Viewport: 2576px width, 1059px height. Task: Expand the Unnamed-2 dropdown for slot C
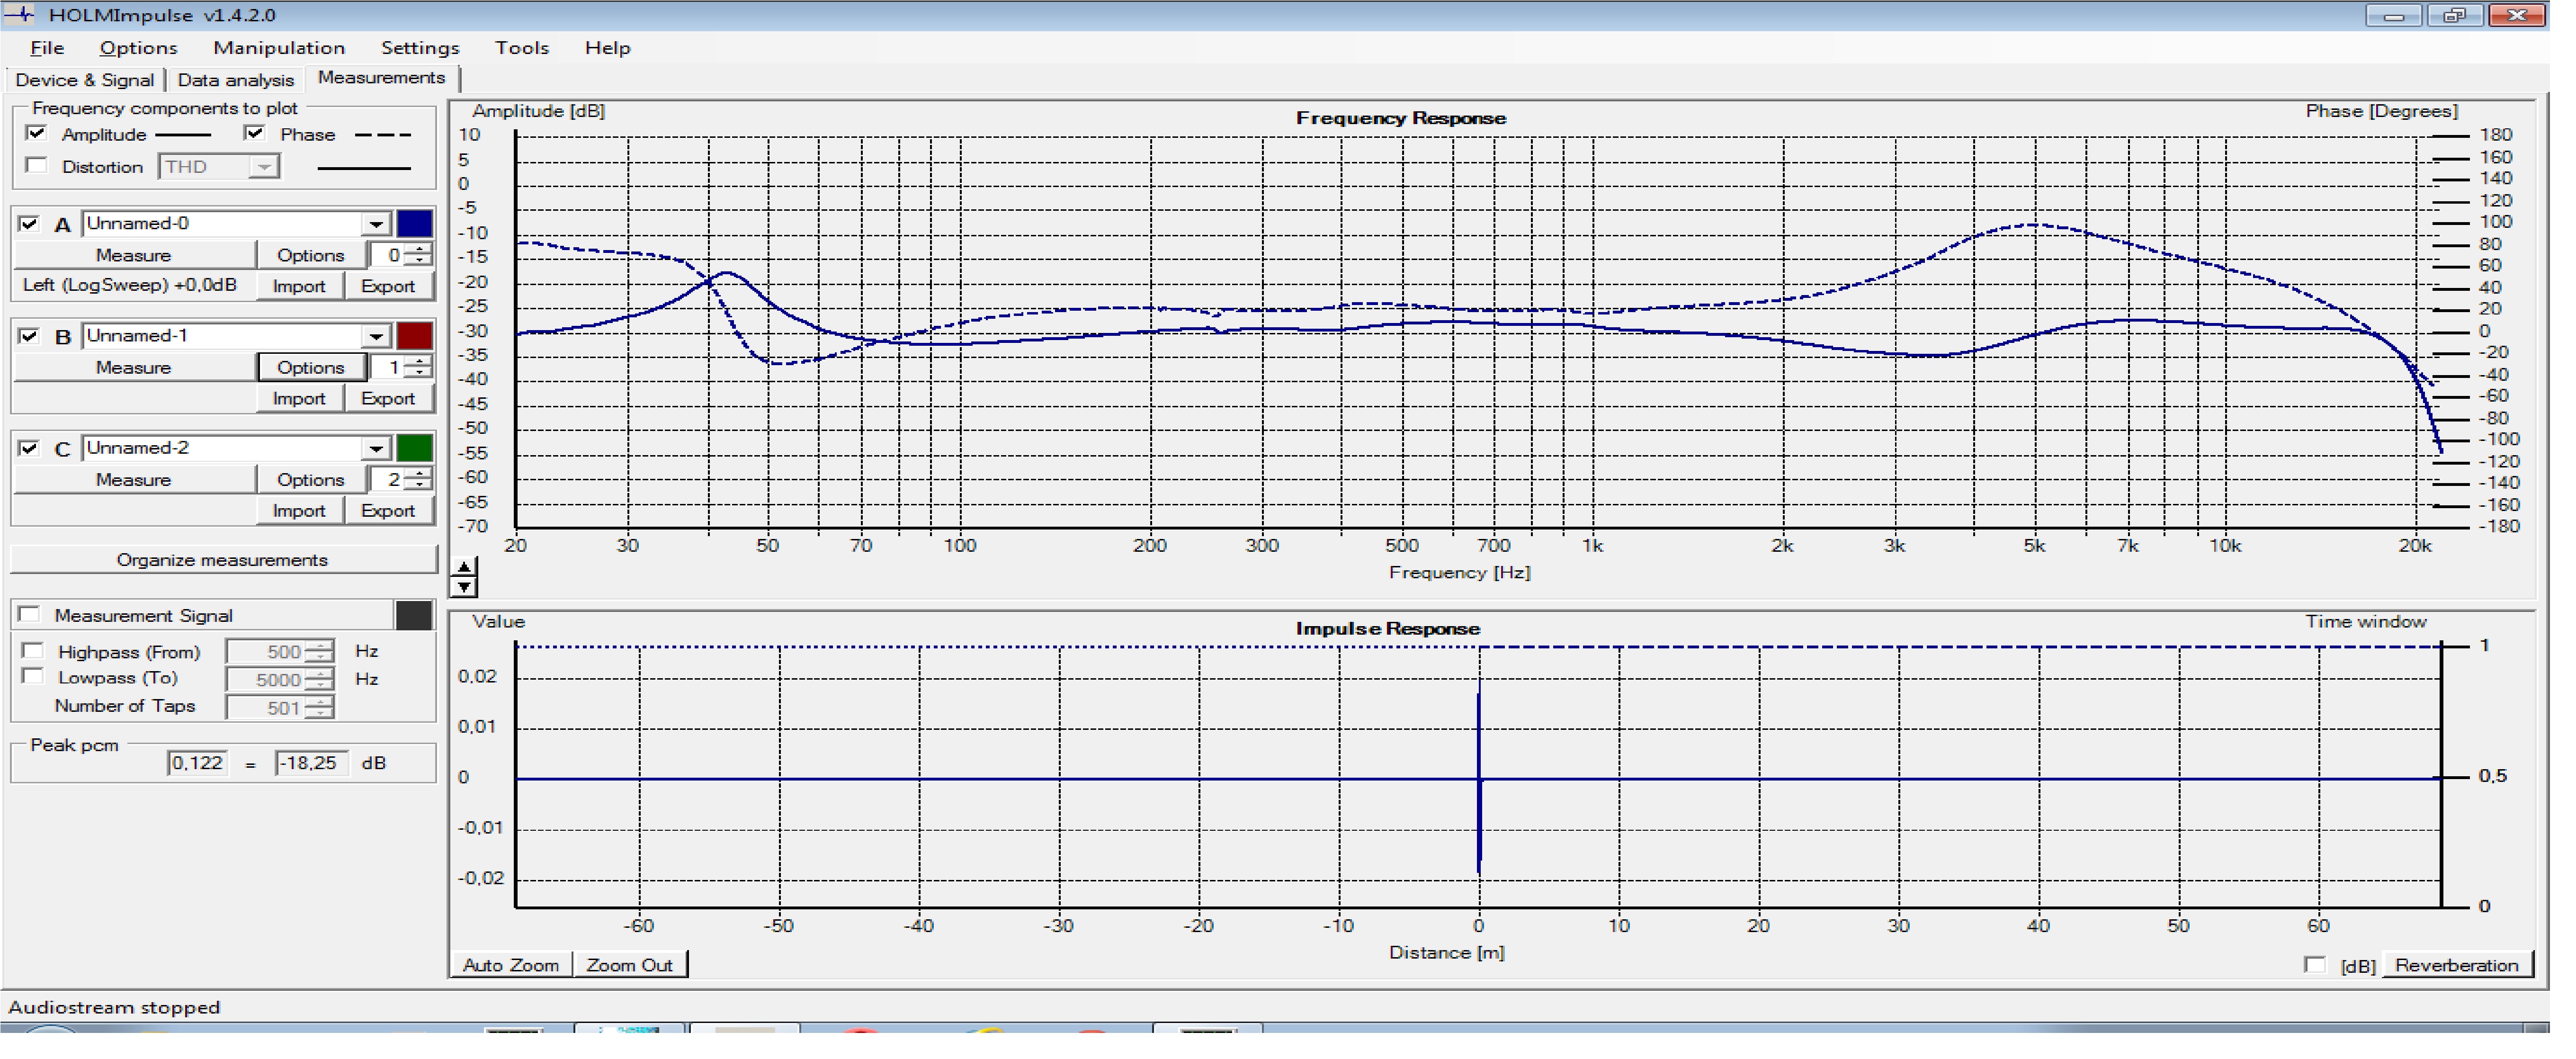click(x=376, y=449)
